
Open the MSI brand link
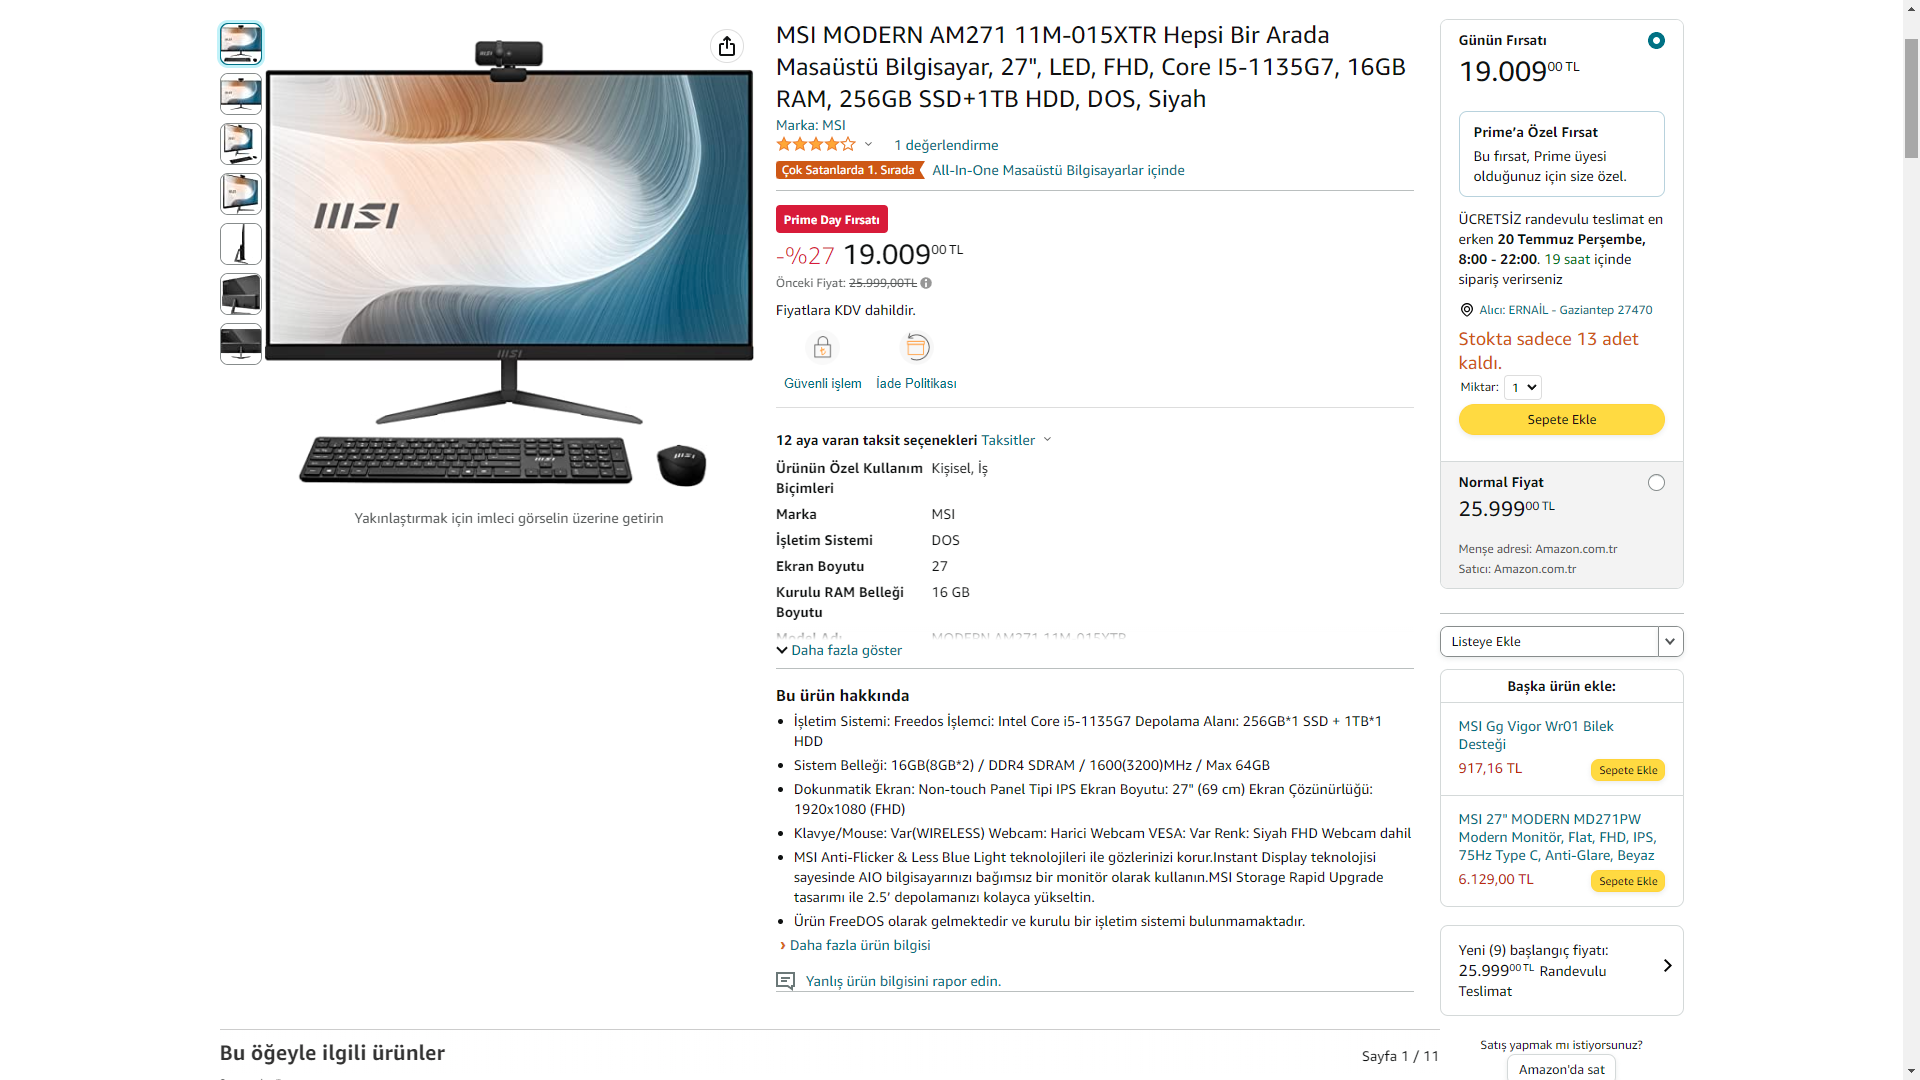834,125
